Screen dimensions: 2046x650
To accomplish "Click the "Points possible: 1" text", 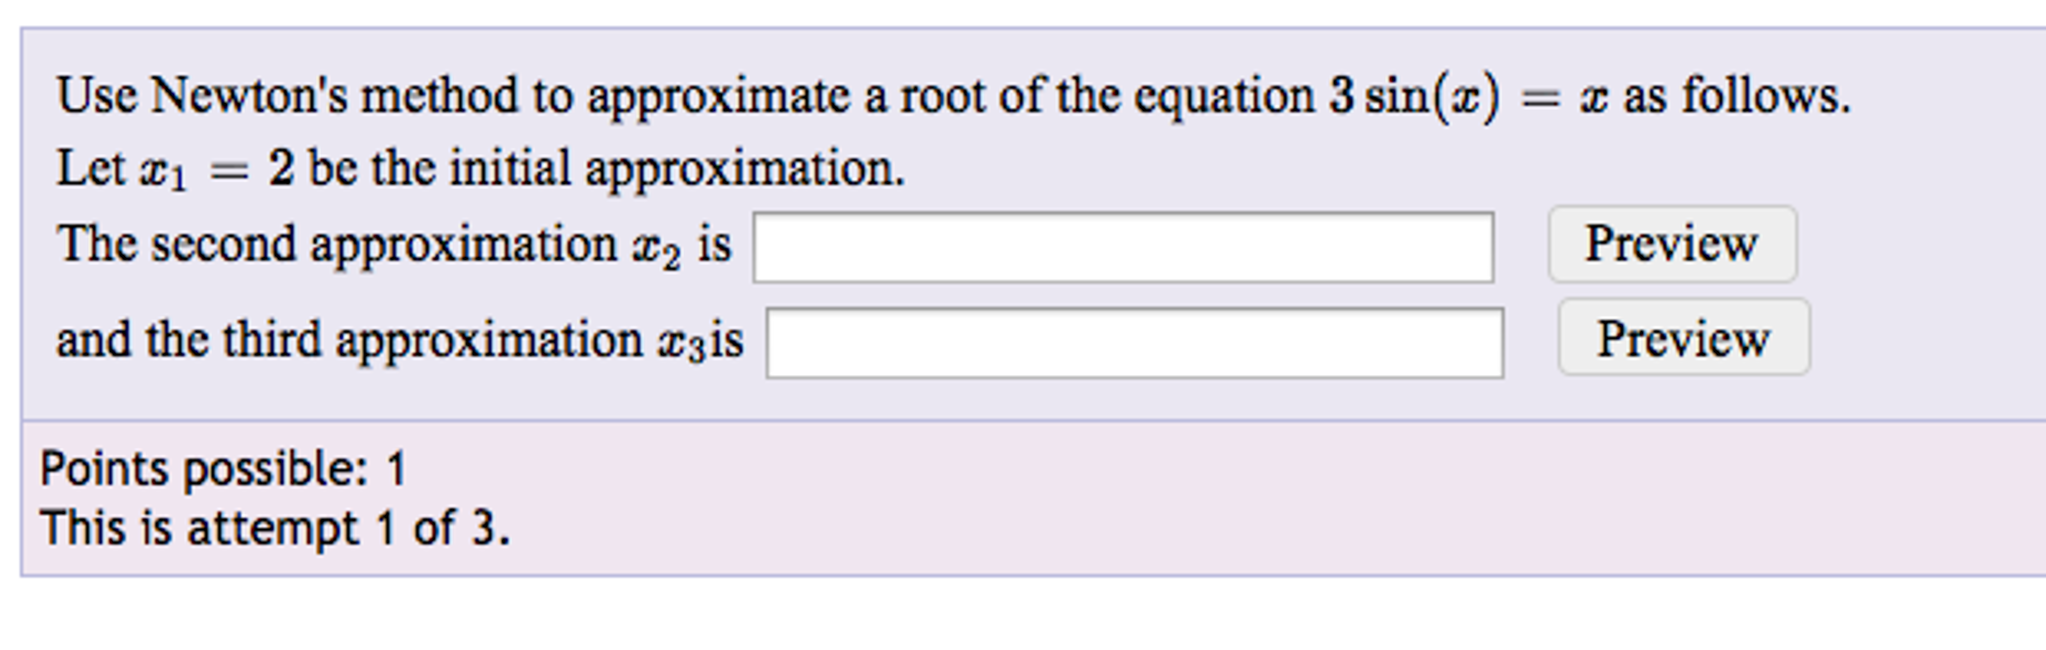I will [223, 469].
